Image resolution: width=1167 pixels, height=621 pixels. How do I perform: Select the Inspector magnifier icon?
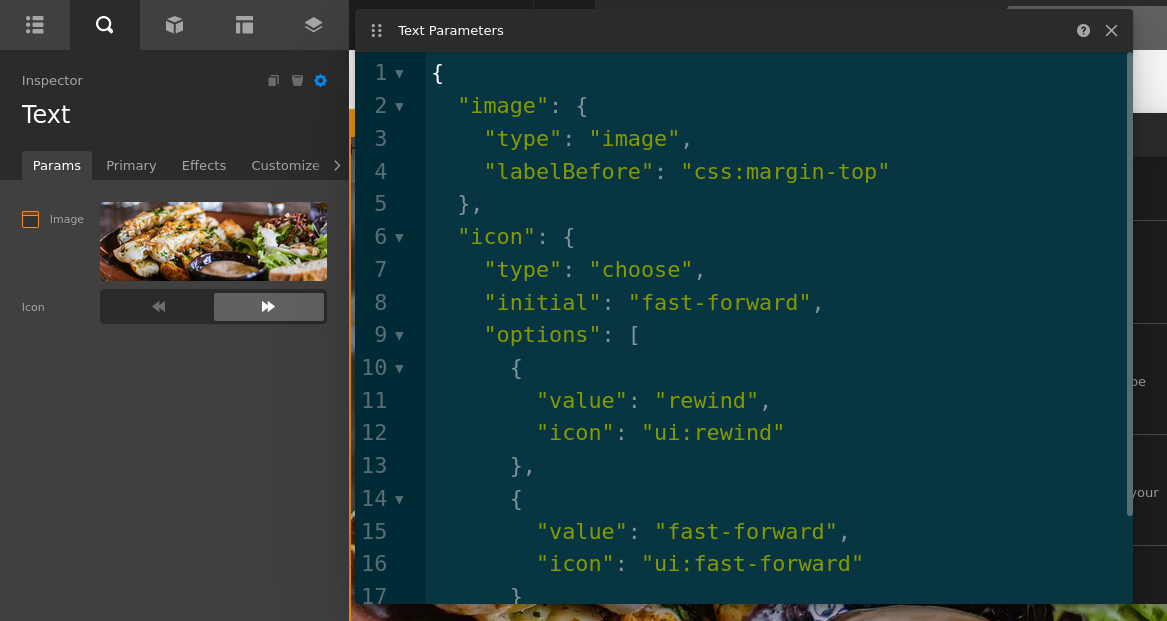pos(104,25)
